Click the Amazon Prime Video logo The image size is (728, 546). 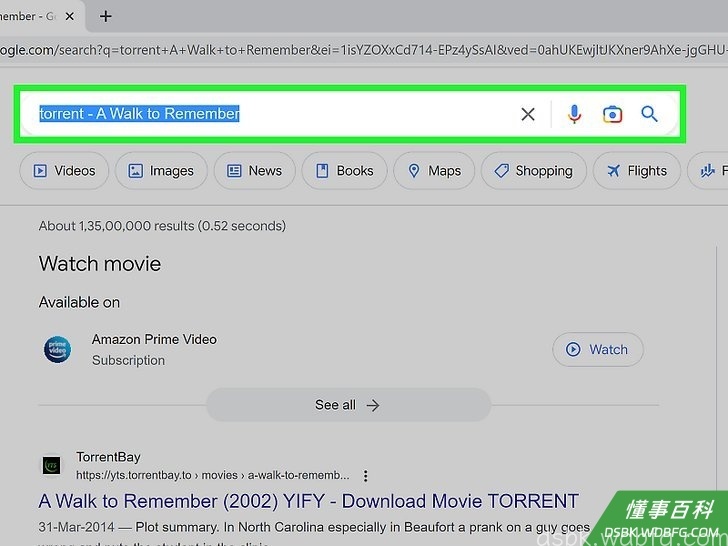click(58, 350)
